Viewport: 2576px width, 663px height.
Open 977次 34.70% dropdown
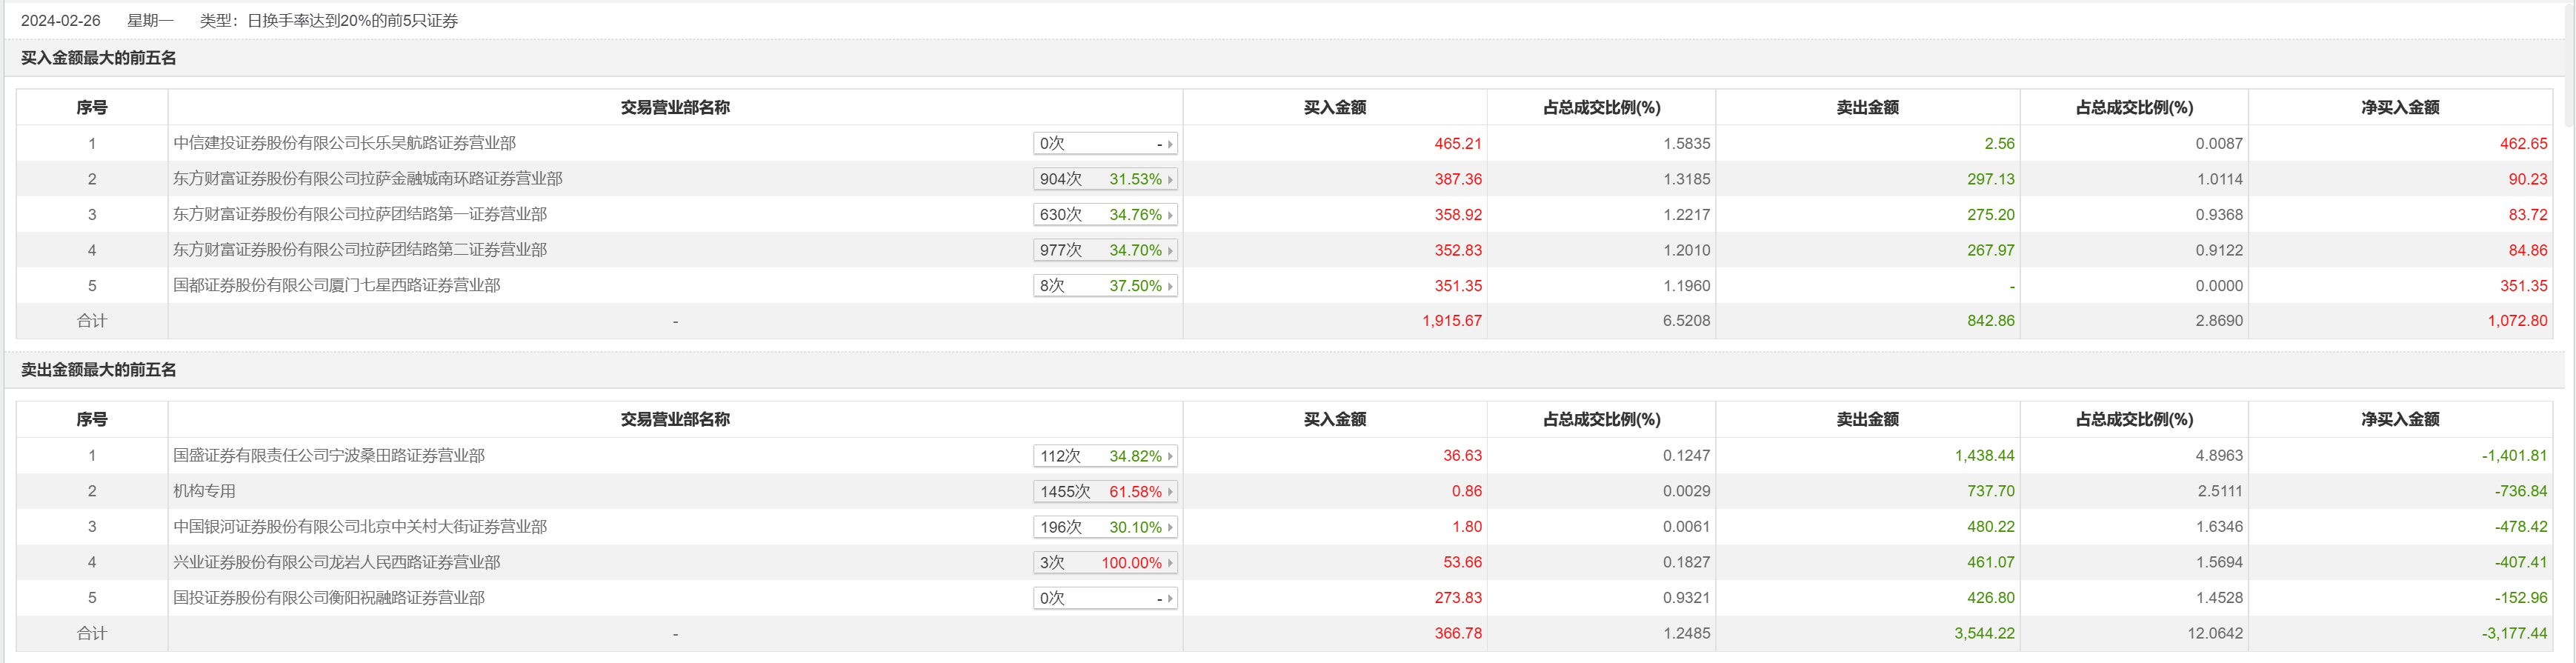pos(1104,250)
